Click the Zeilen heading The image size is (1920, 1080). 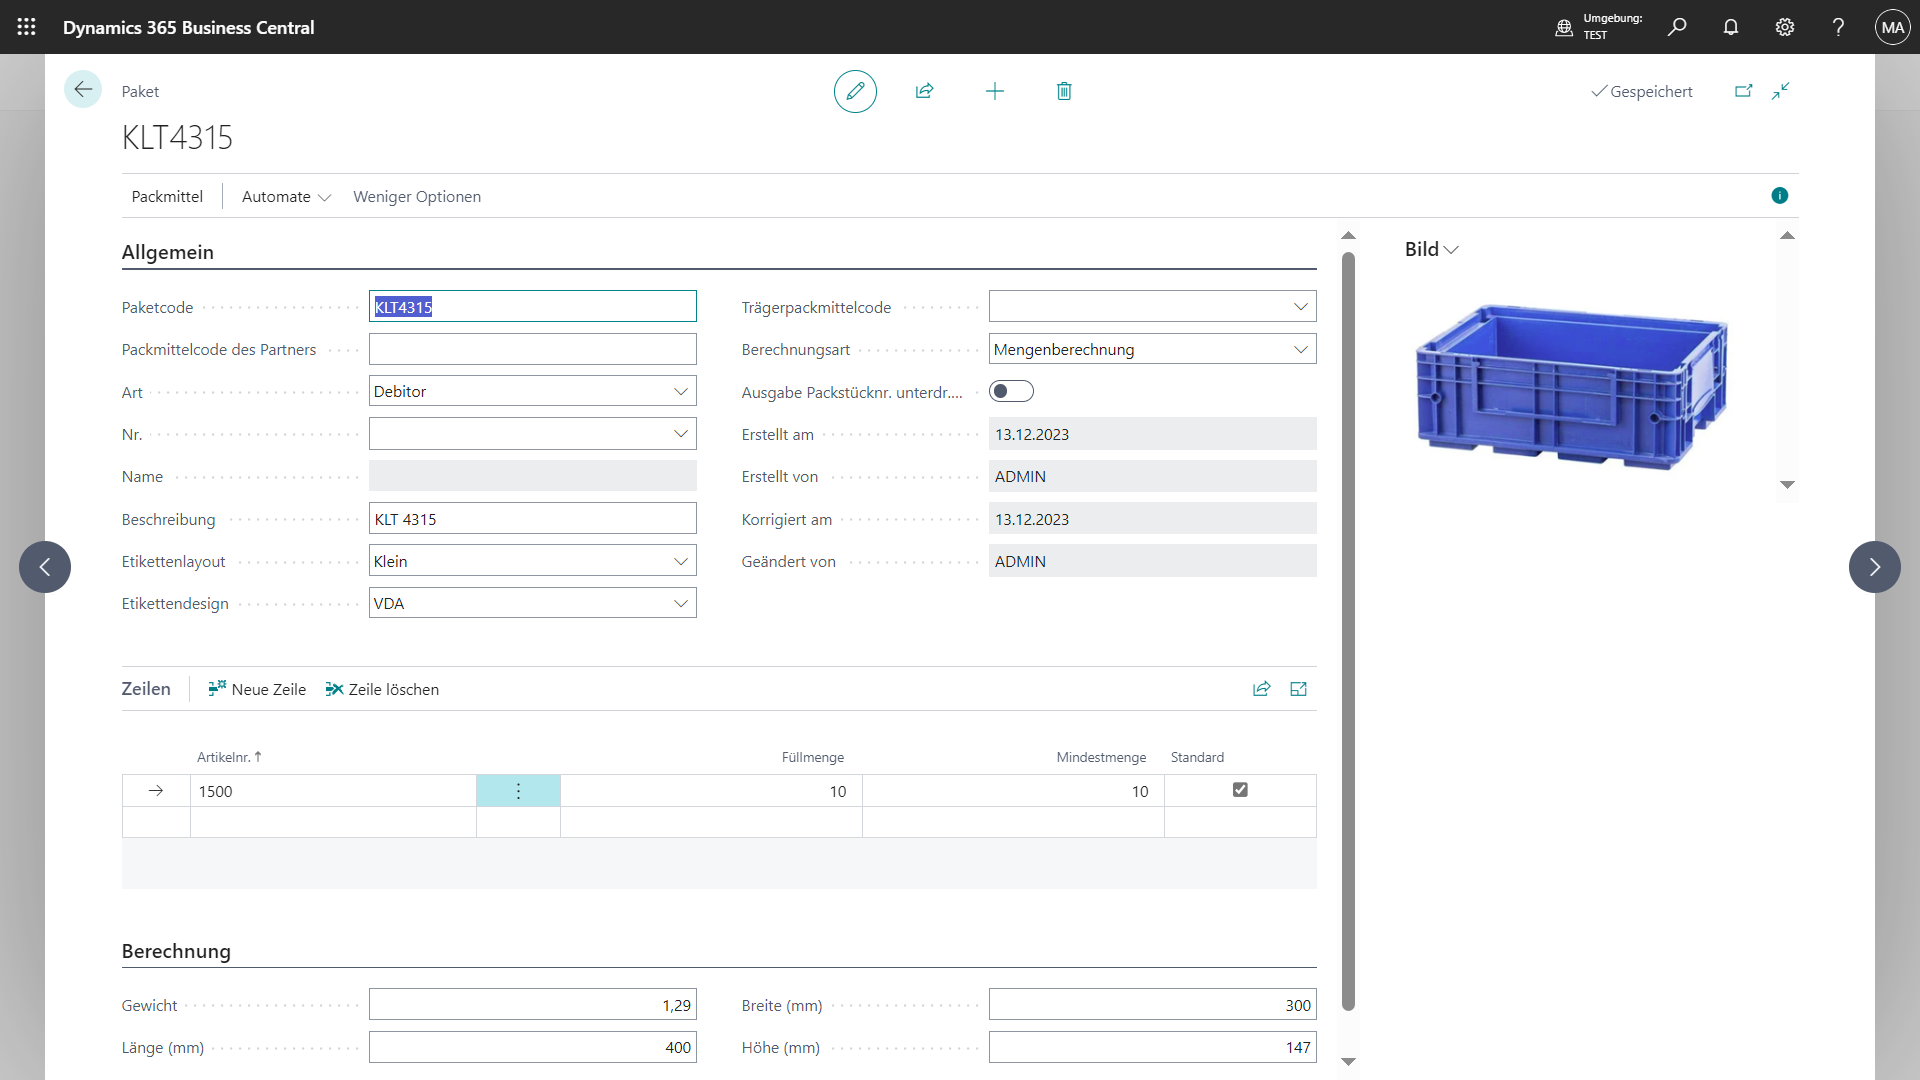click(146, 688)
